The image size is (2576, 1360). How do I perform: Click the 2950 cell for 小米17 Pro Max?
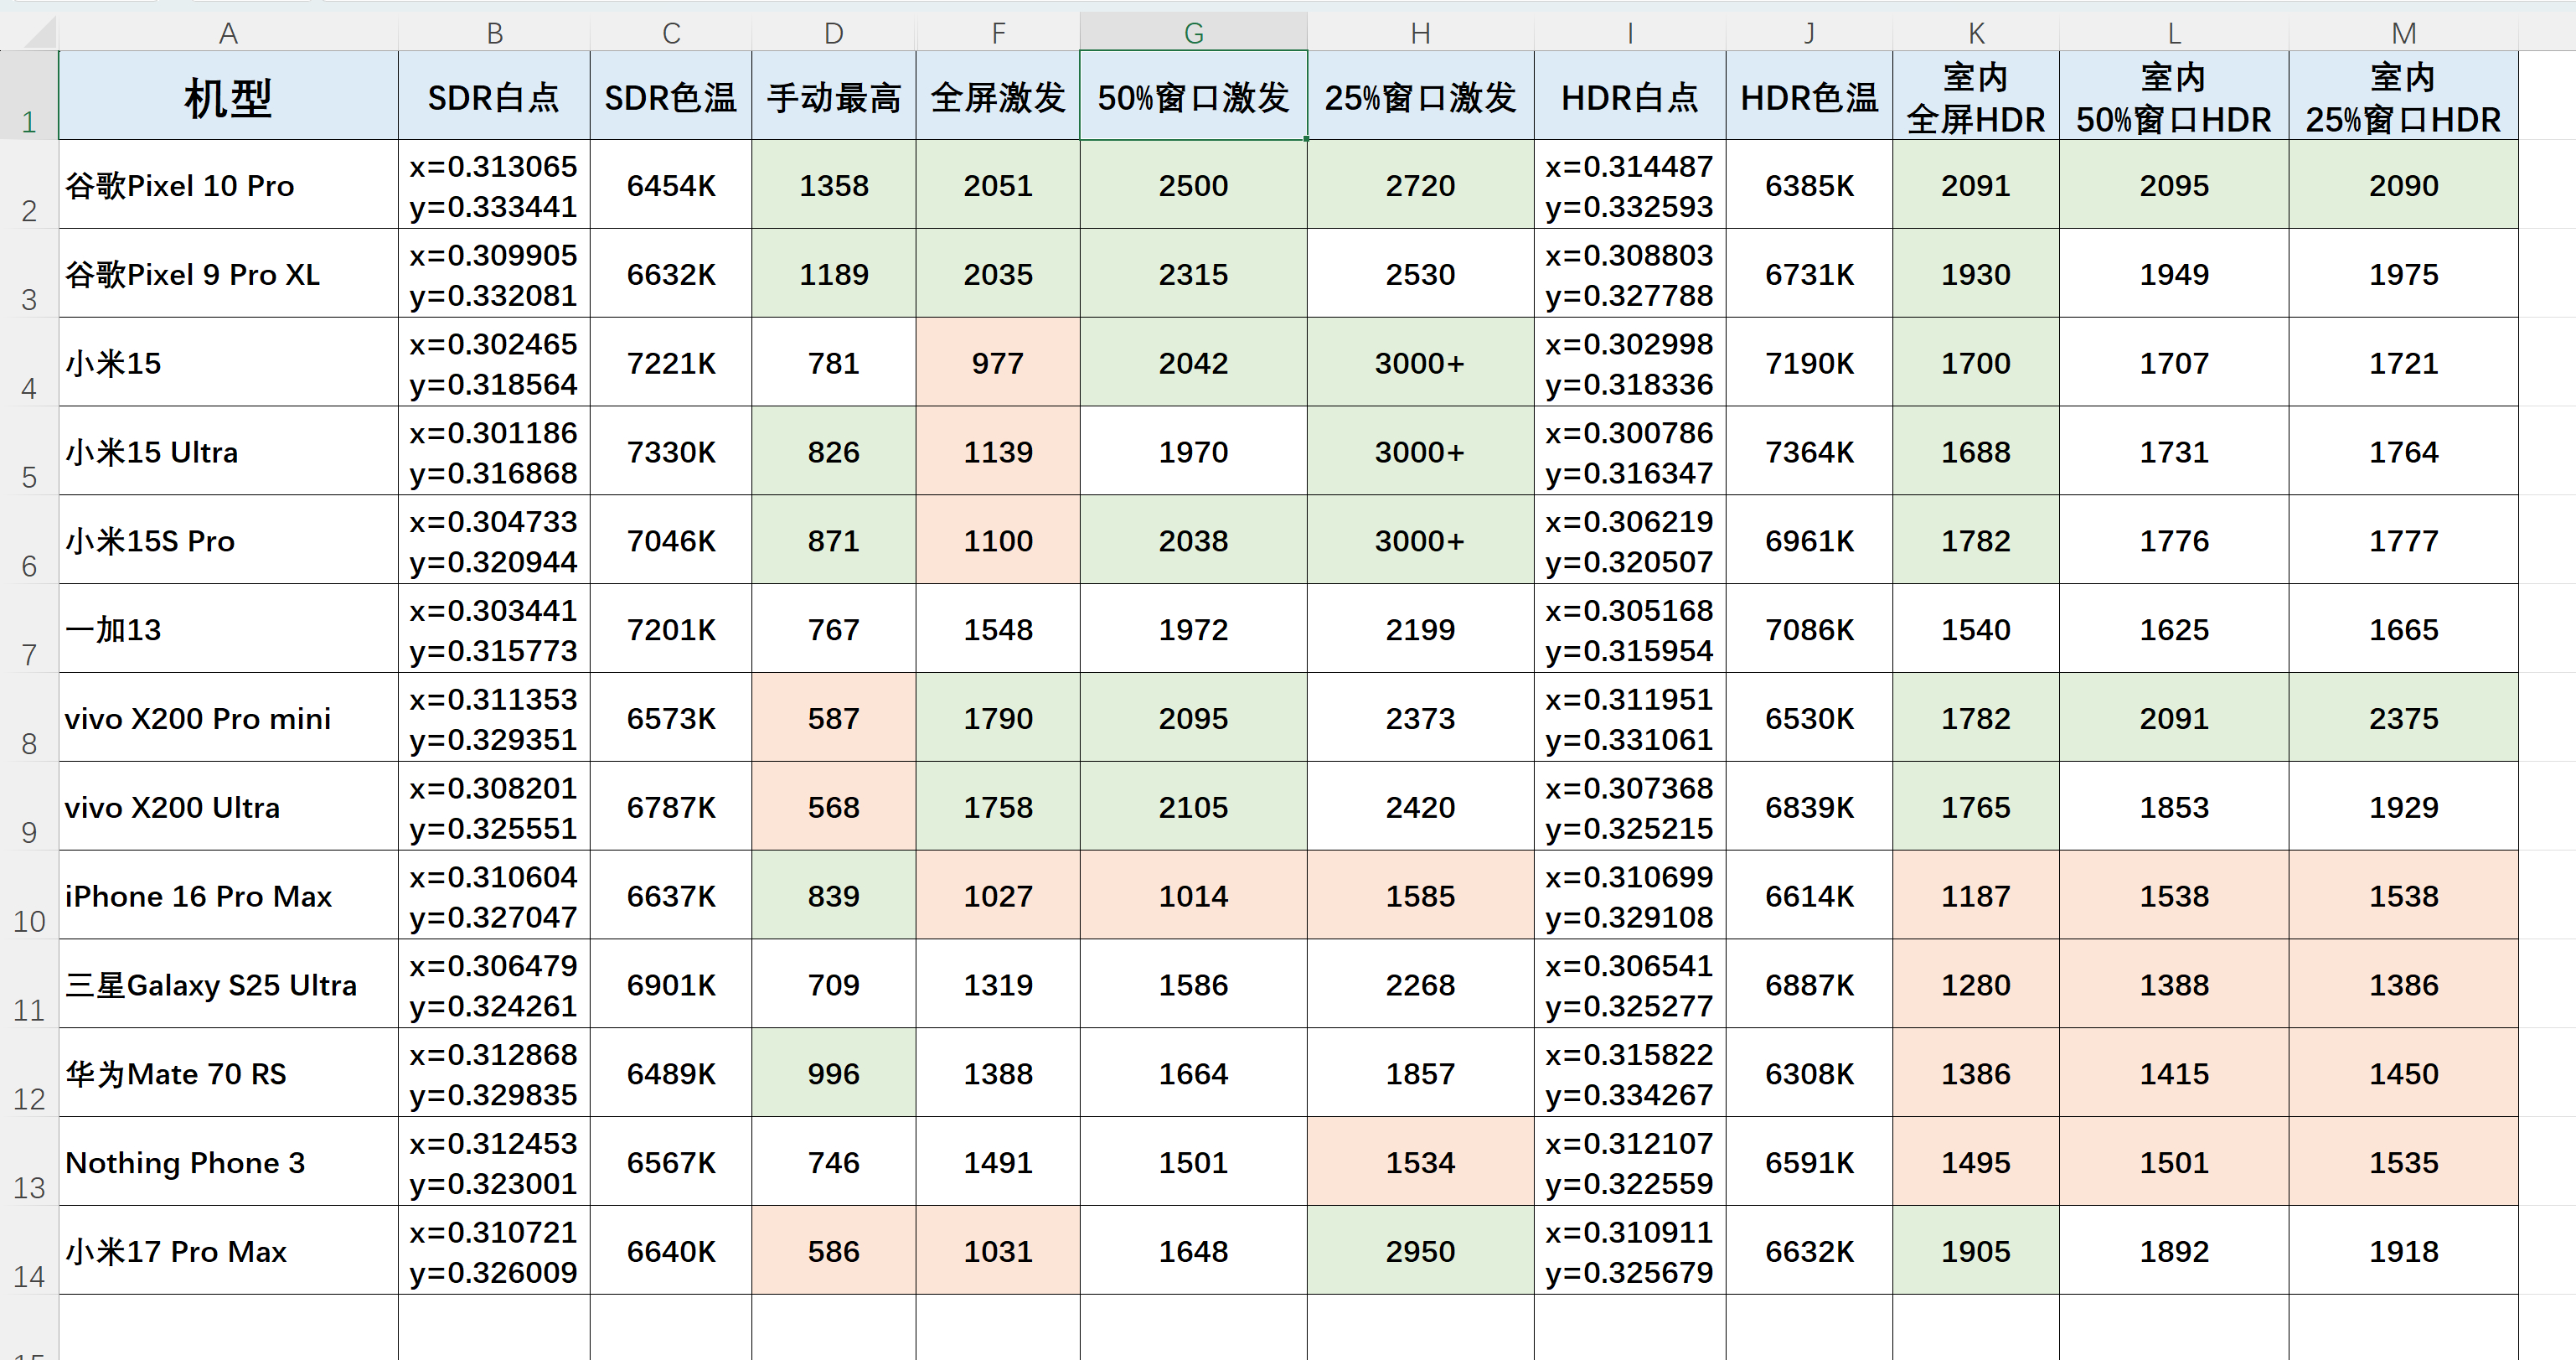[x=1420, y=1251]
